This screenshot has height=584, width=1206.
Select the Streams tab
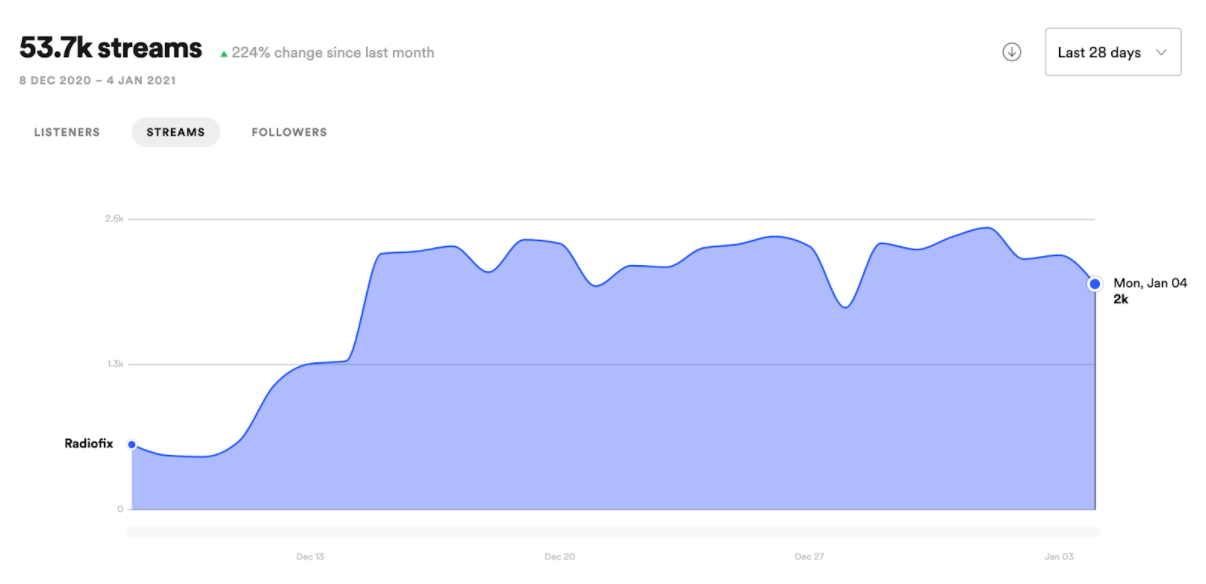[x=176, y=132]
